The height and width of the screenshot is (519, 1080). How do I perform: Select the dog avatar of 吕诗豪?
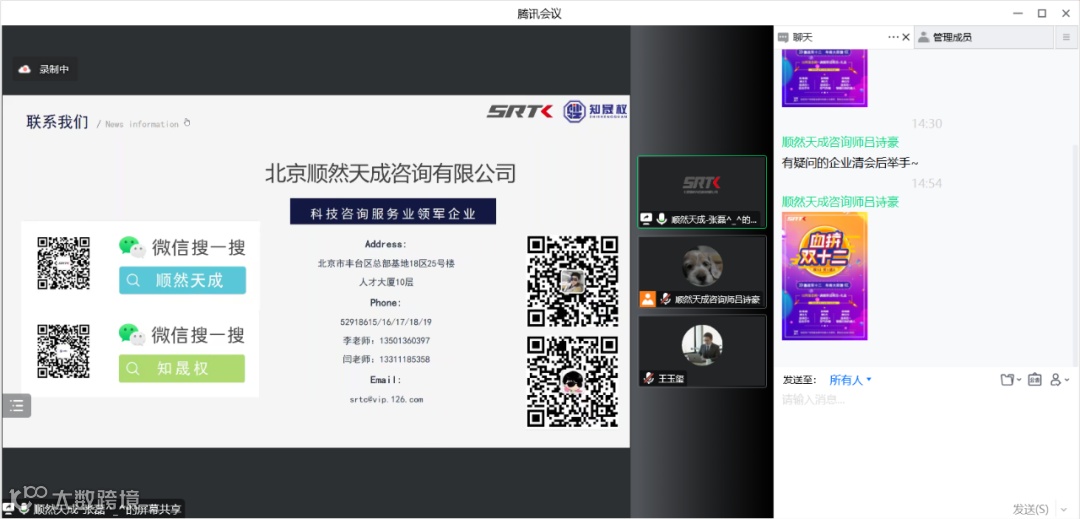pyautogui.click(x=703, y=266)
